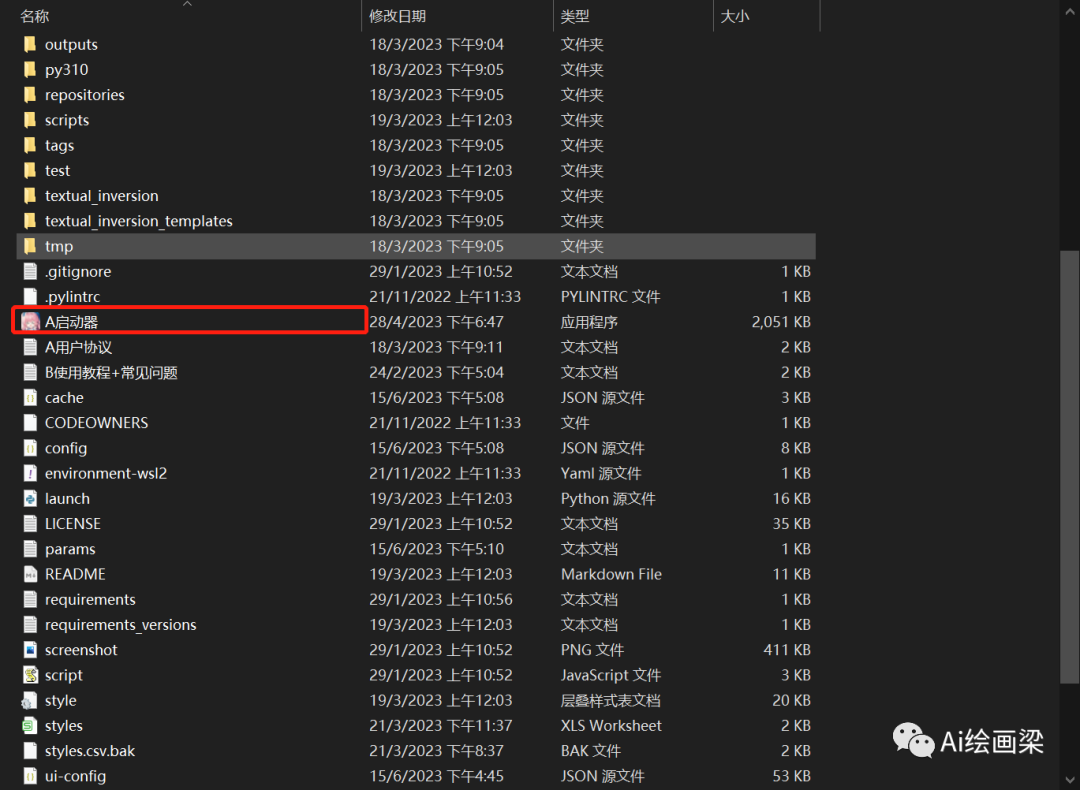Viewport: 1080px width, 790px height.
Task: Click the 应用程序 type cell
Action: (589, 322)
